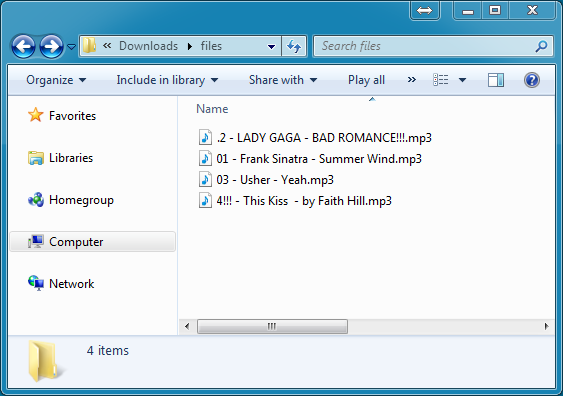Click the Homegroup spheres icon
This screenshot has width=563, height=396.
[36, 200]
